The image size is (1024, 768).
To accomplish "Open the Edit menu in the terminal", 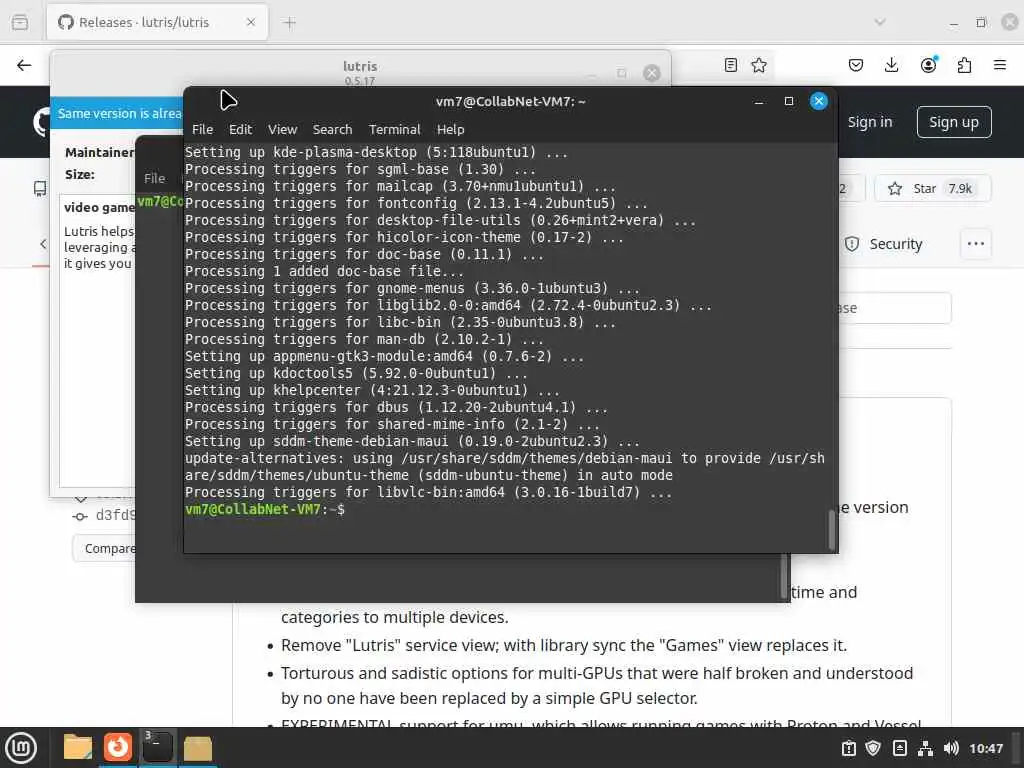I will [240, 129].
